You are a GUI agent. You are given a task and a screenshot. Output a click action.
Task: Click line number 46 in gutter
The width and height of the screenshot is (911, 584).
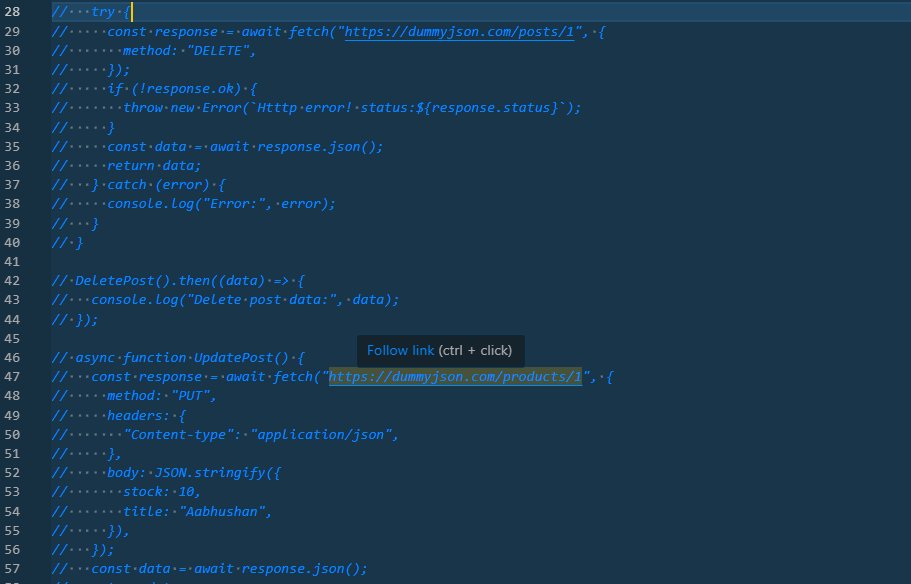[x=12, y=357]
